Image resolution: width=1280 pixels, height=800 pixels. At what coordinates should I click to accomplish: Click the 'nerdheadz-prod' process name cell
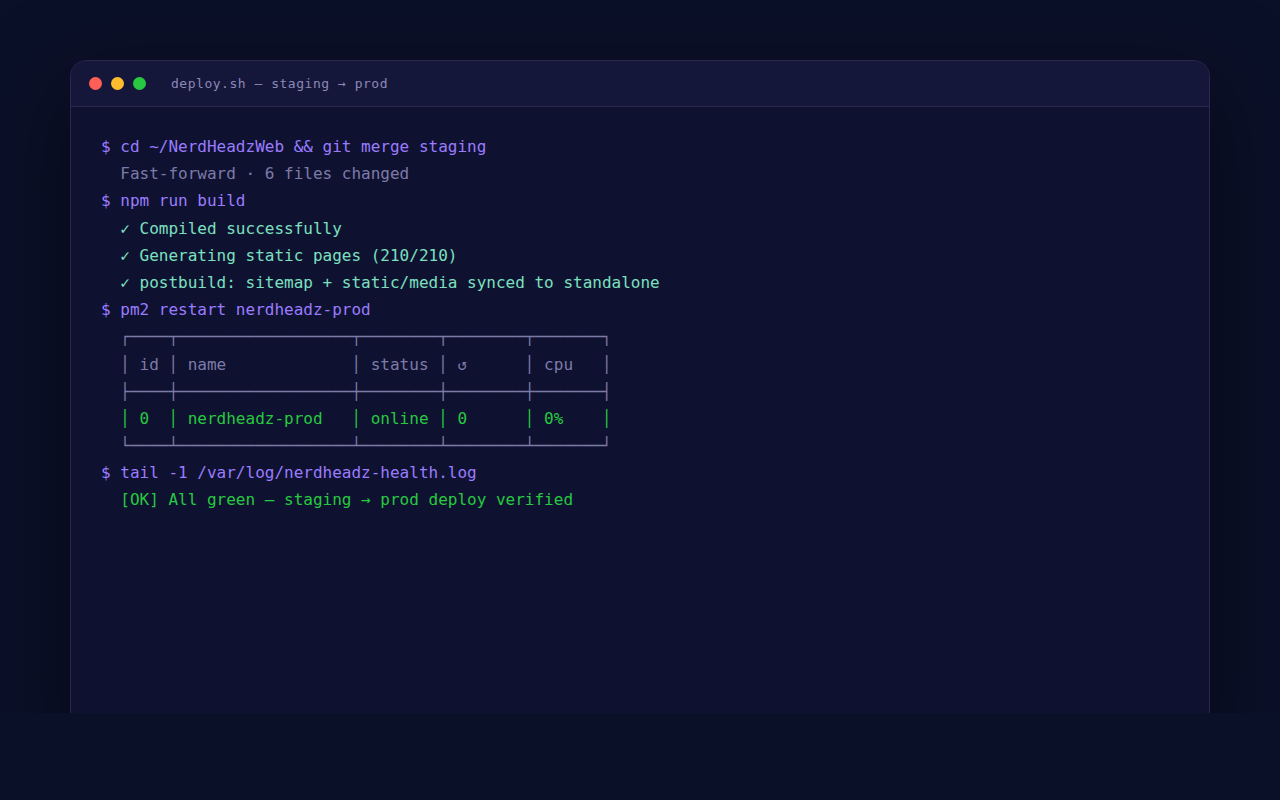pos(255,418)
